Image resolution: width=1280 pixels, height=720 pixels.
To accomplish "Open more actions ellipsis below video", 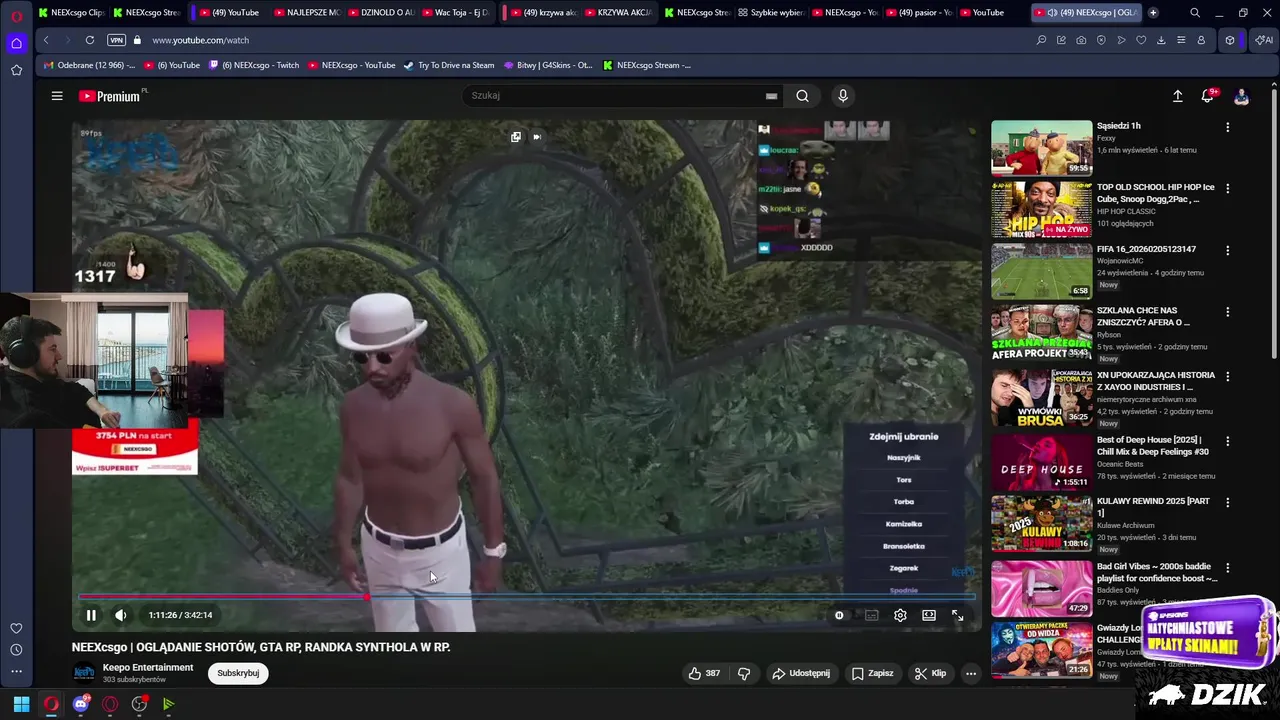I will [x=970, y=673].
